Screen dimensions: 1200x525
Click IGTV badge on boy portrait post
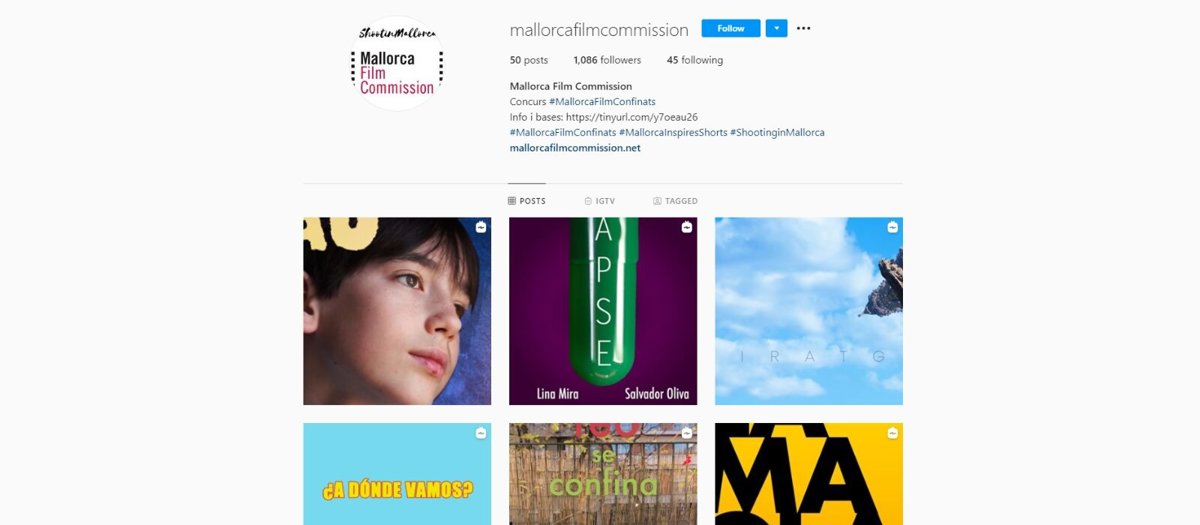coord(481,228)
